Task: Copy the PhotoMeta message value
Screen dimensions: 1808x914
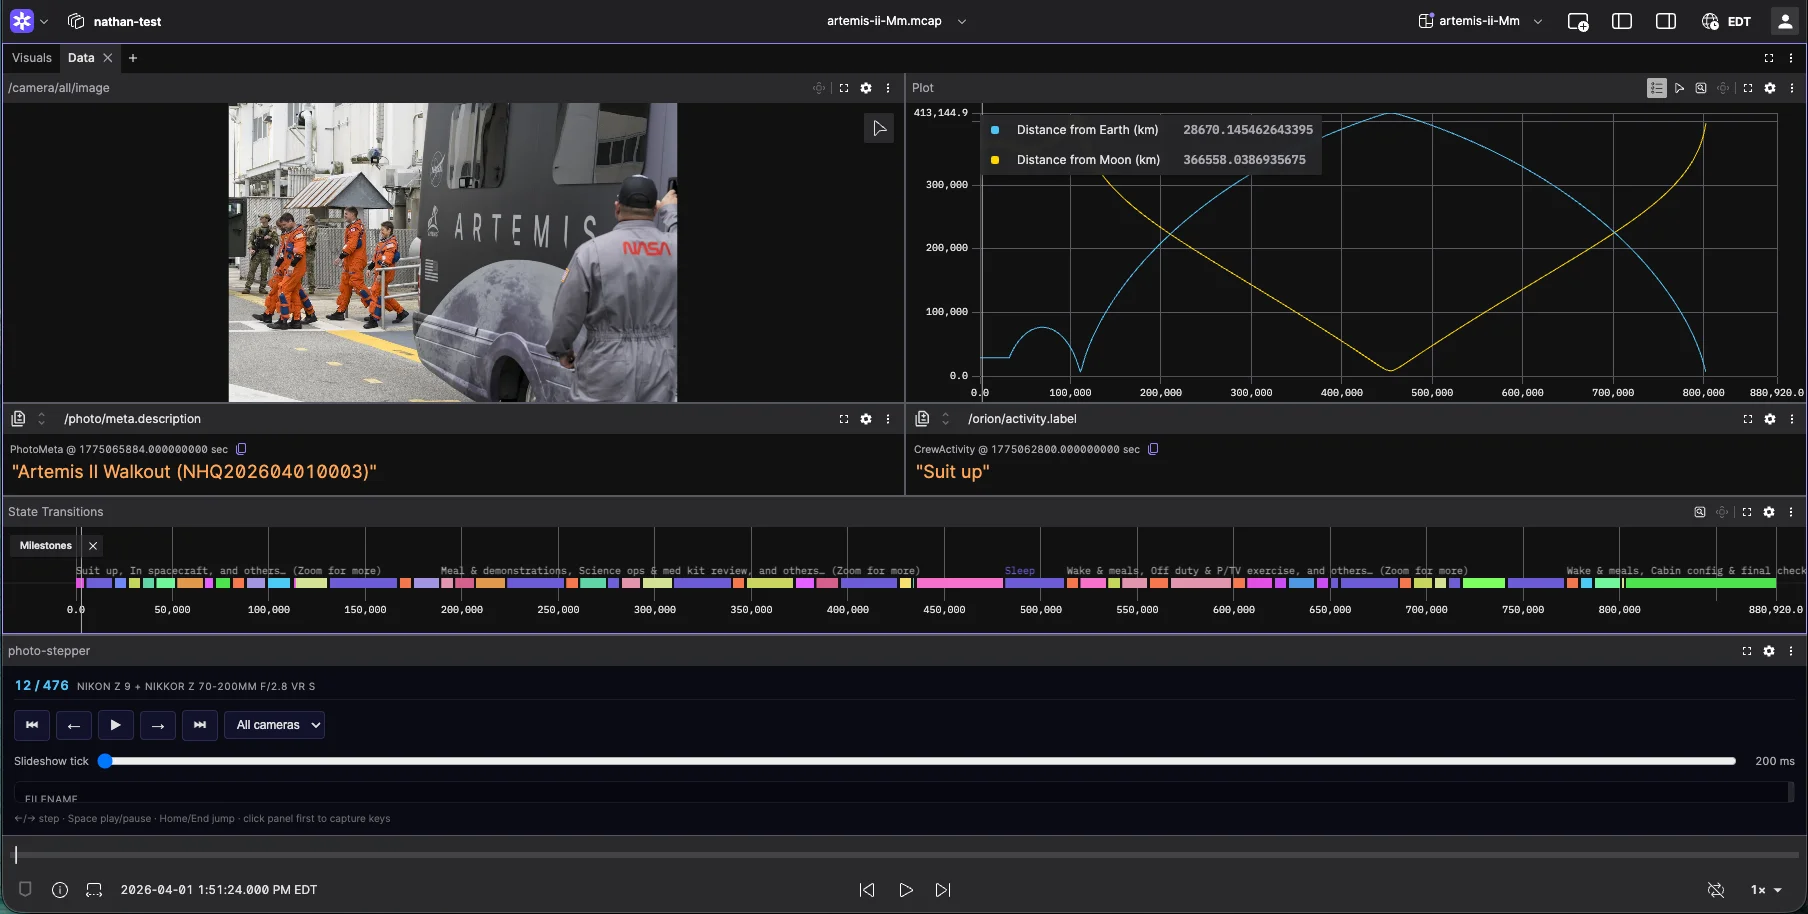Action: click(x=241, y=449)
